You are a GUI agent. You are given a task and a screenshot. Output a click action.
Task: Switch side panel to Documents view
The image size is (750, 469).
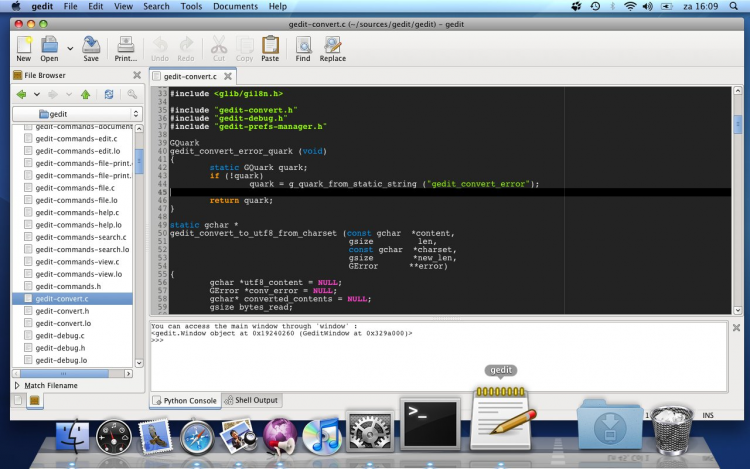pos(19,401)
